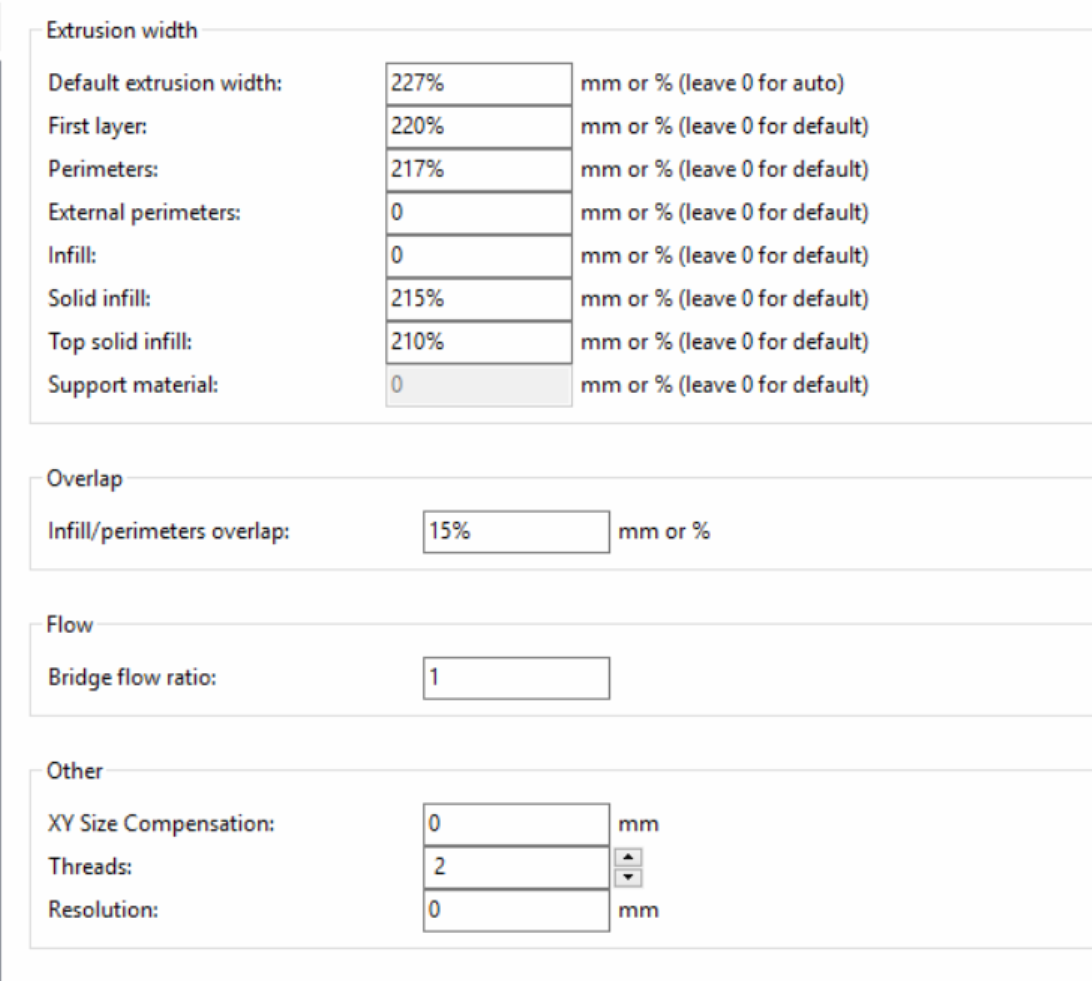The image size is (1092, 981).
Task: Select the Top solid infill field
Action: coord(477,342)
